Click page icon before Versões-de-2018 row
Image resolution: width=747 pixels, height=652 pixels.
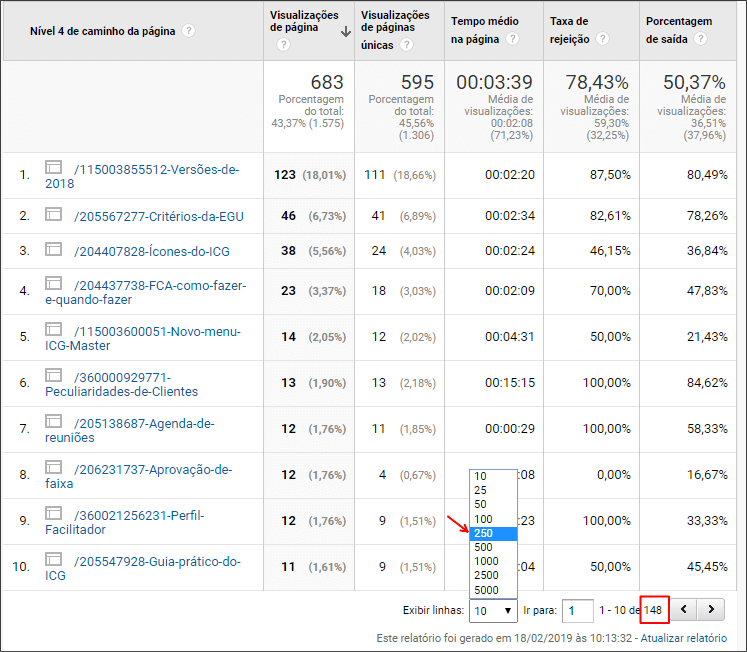(x=53, y=167)
